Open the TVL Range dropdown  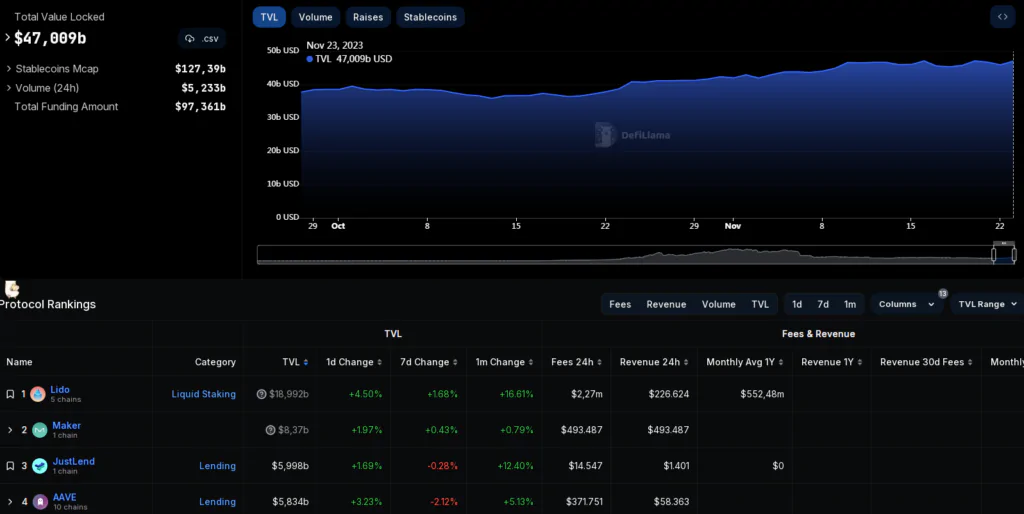point(987,304)
